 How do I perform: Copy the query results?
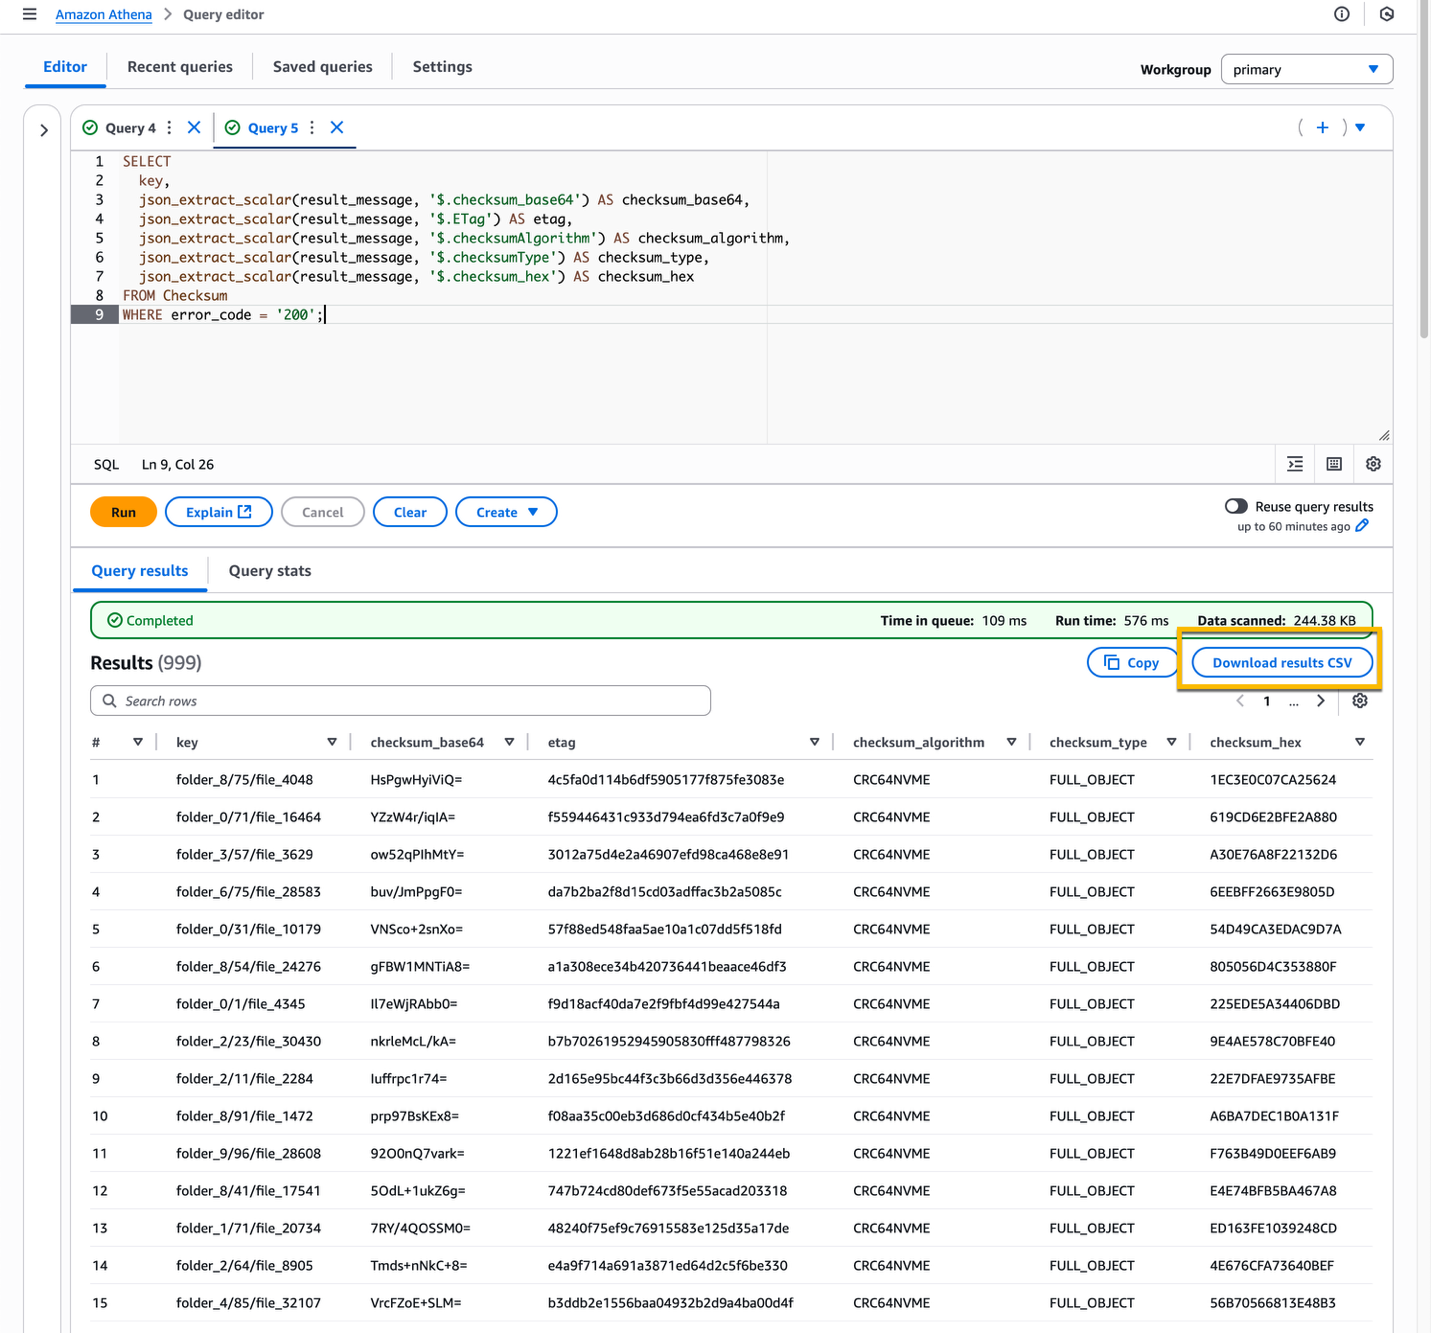pos(1131,662)
